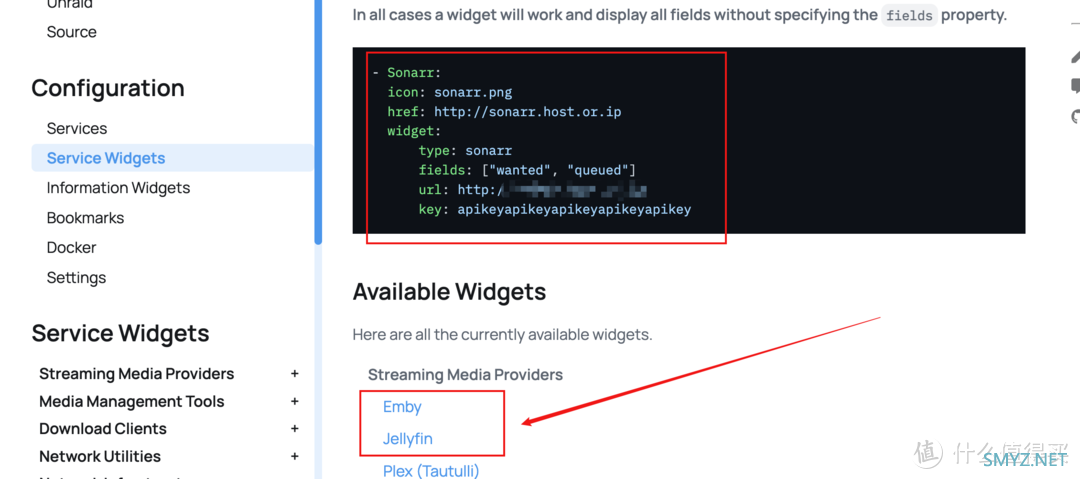
Task: Click the sidebar vertical scrollbar
Action: (318, 122)
